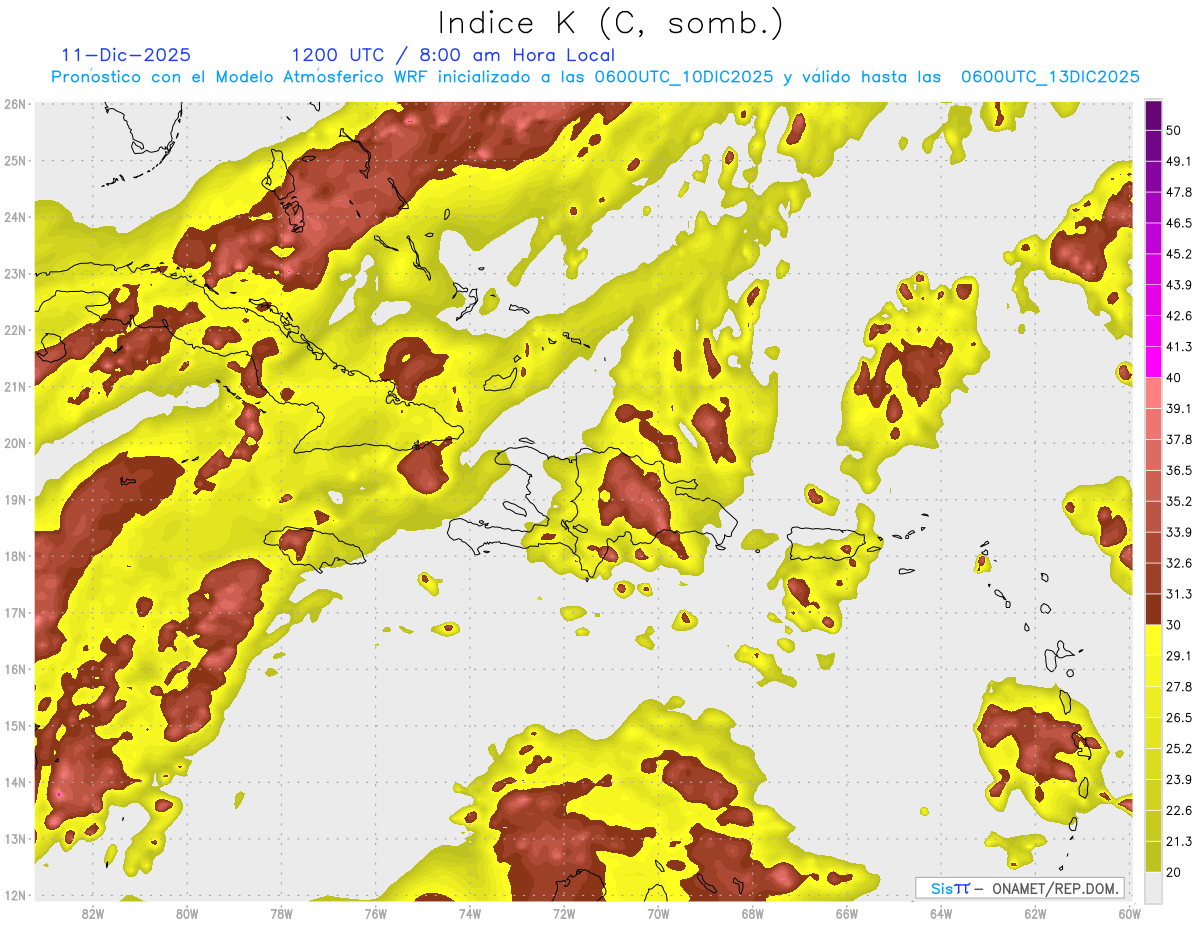Click the longitude label "80W"
1200x927 pixels.
[186, 914]
